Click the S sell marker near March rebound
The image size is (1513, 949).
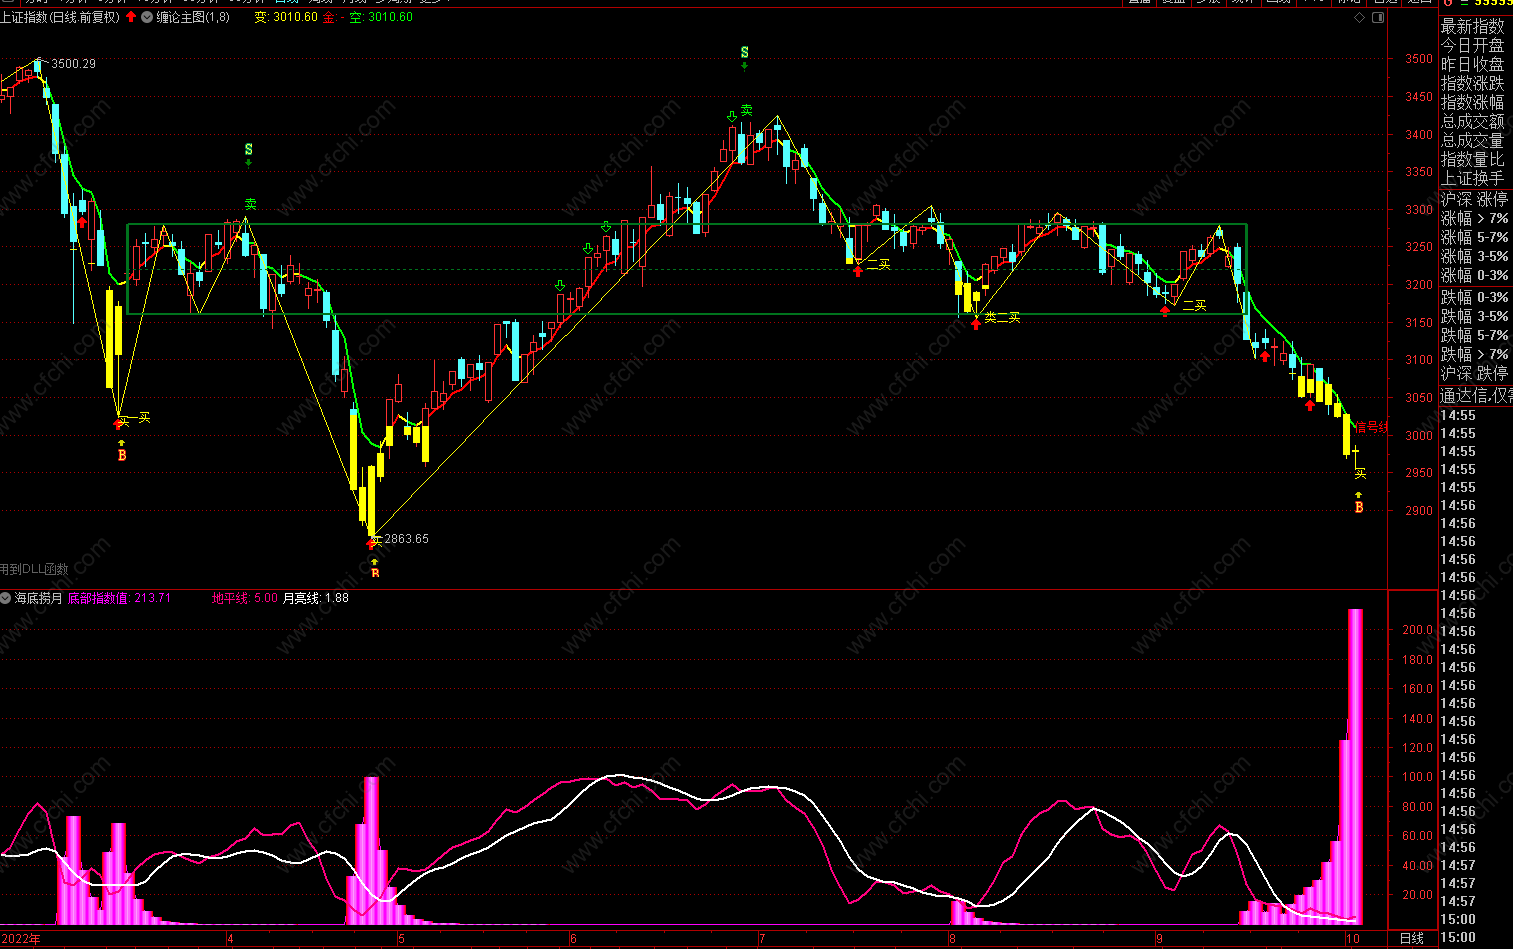249,150
